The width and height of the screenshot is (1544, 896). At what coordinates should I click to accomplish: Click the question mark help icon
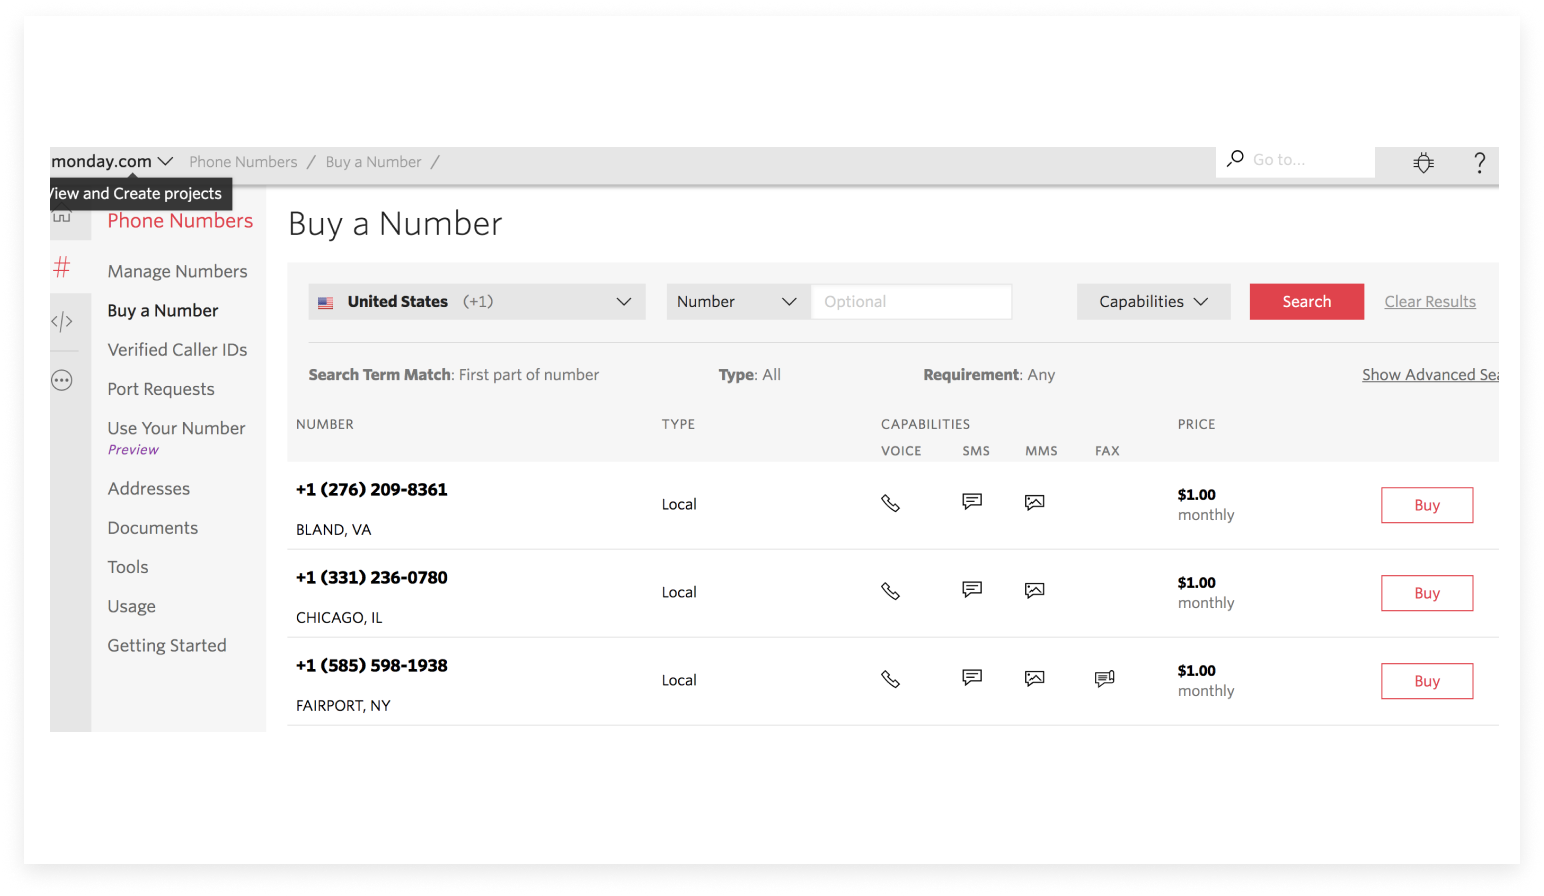click(x=1479, y=162)
